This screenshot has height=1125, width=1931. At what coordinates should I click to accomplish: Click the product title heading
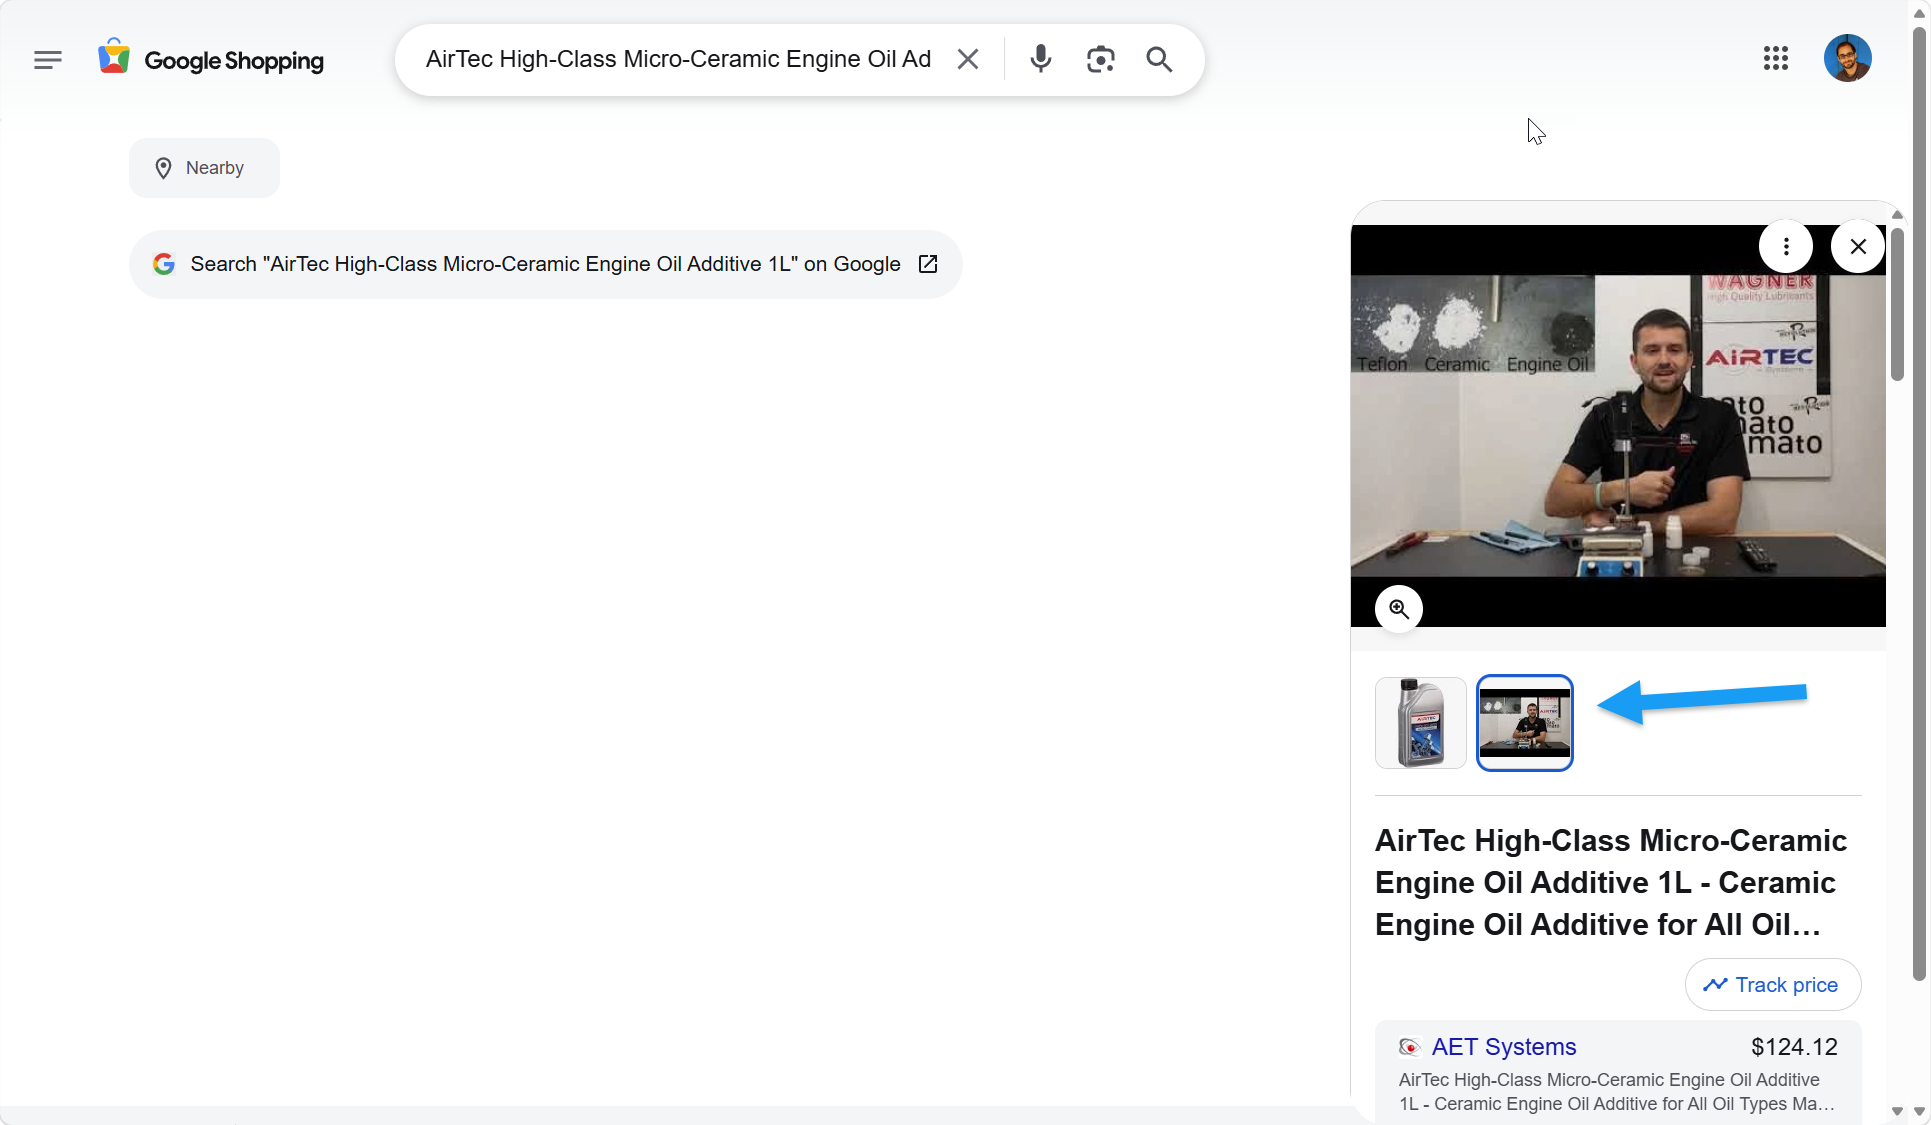point(1611,882)
